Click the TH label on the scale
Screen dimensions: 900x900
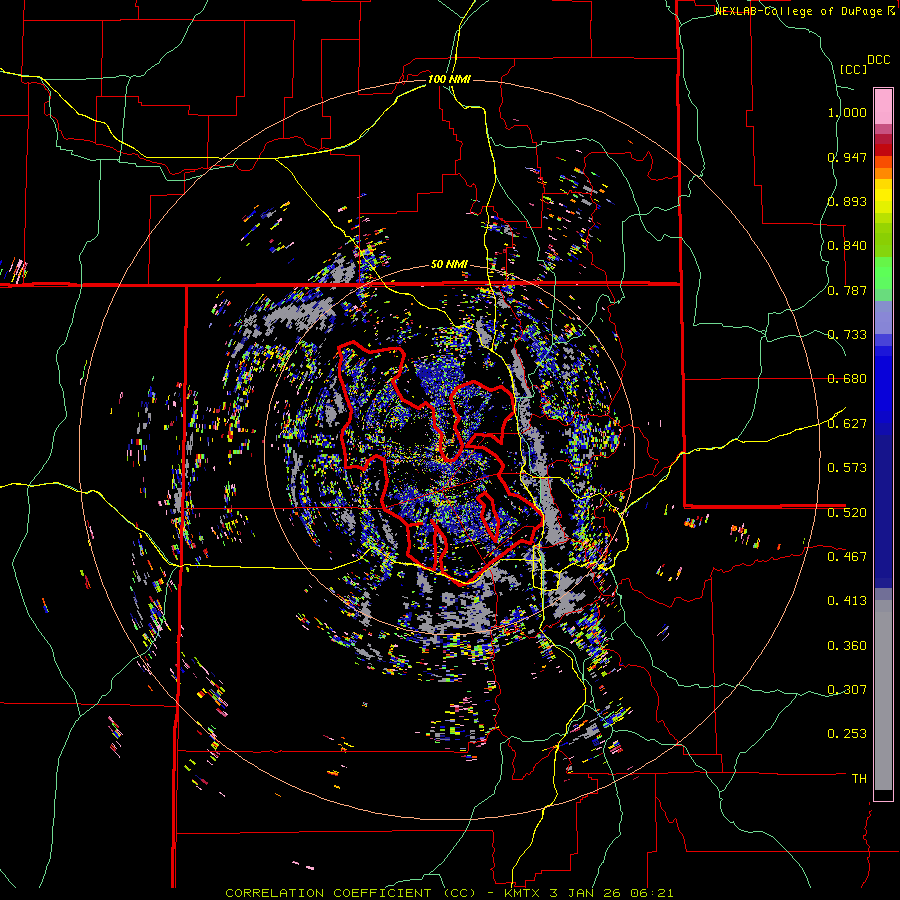(859, 779)
